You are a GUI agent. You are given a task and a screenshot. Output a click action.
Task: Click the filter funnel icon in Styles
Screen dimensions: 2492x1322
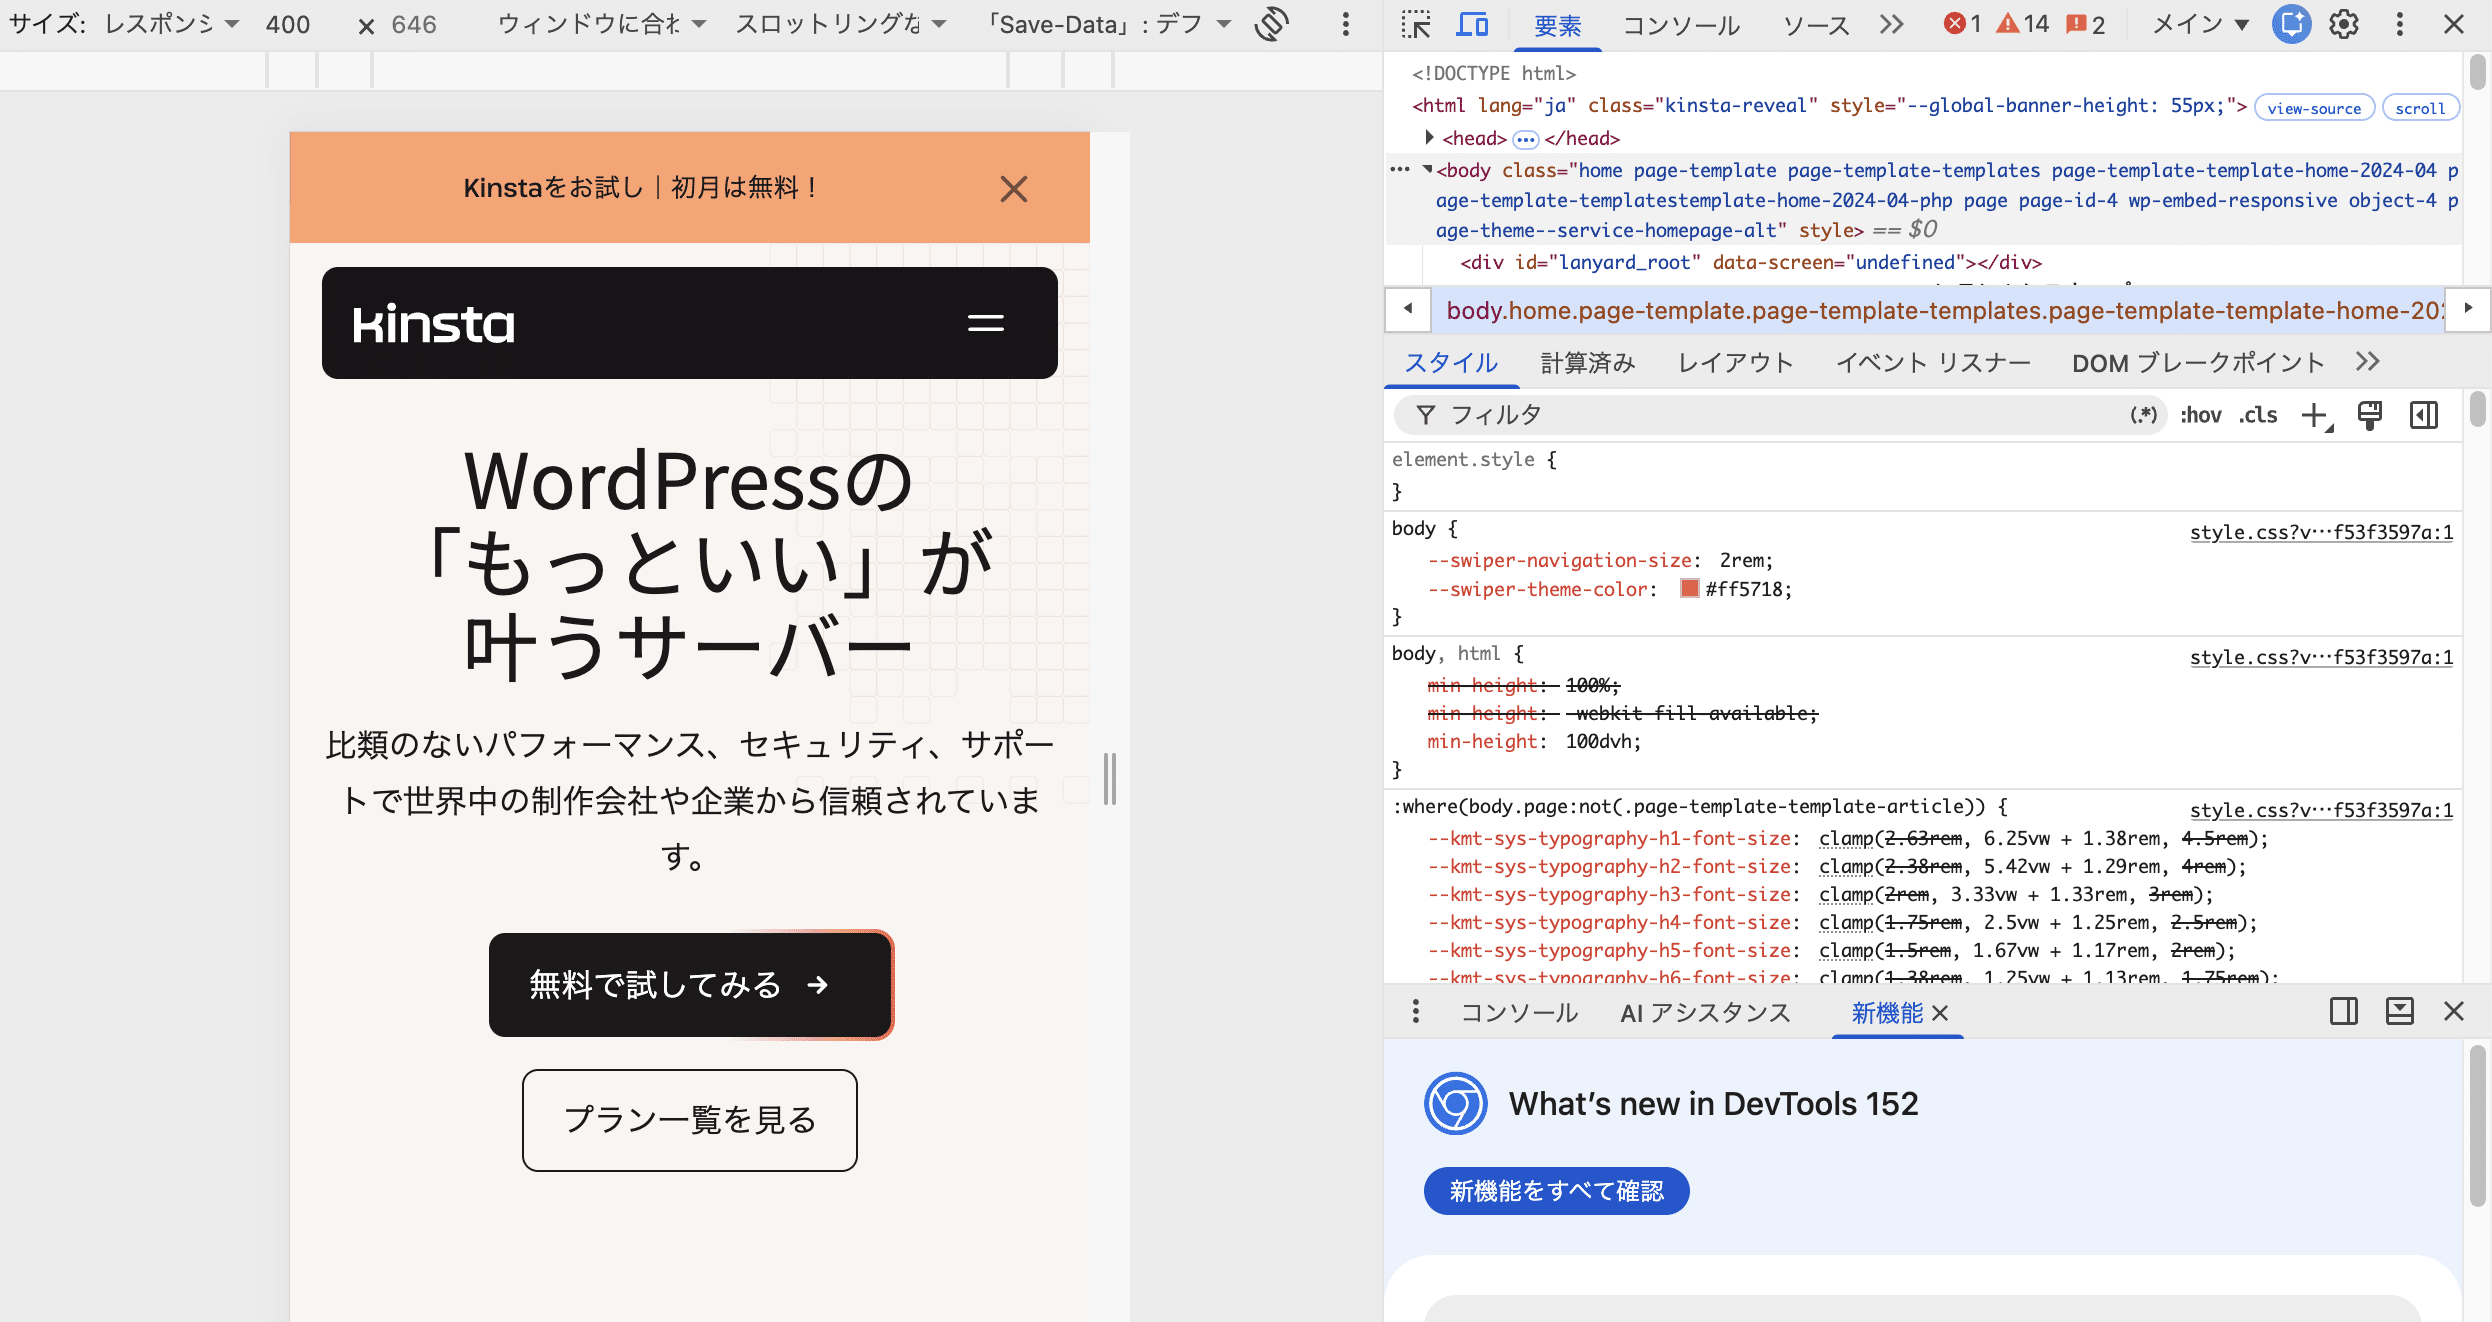(1426, 415)
